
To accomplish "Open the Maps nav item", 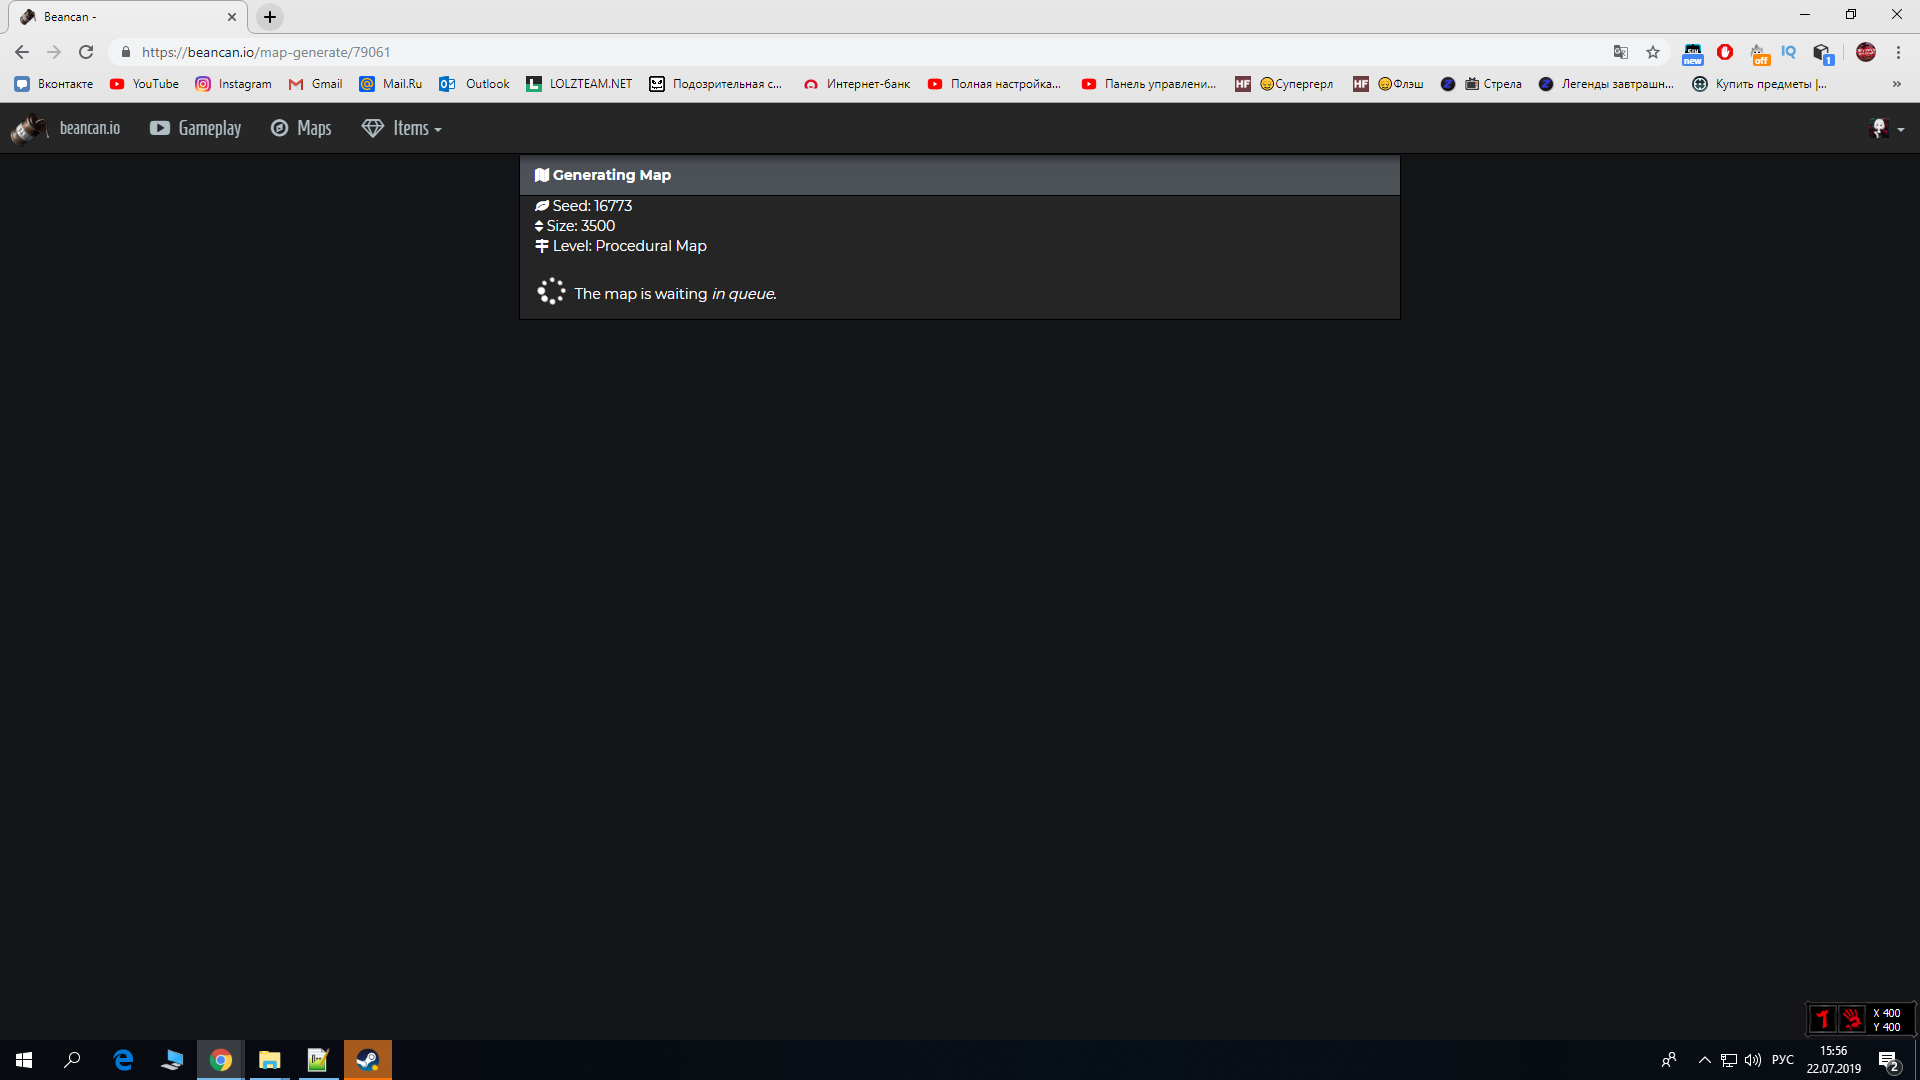I will [301, 128].
